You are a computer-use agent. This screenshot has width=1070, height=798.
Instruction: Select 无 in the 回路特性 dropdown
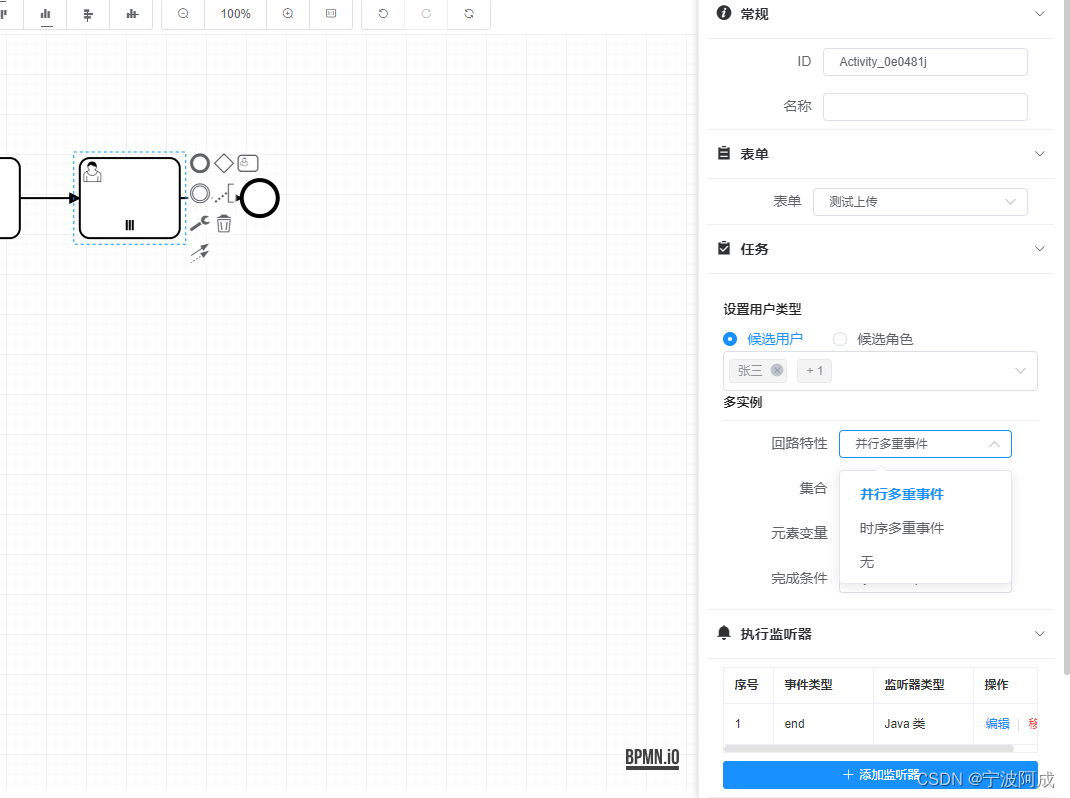866,561
